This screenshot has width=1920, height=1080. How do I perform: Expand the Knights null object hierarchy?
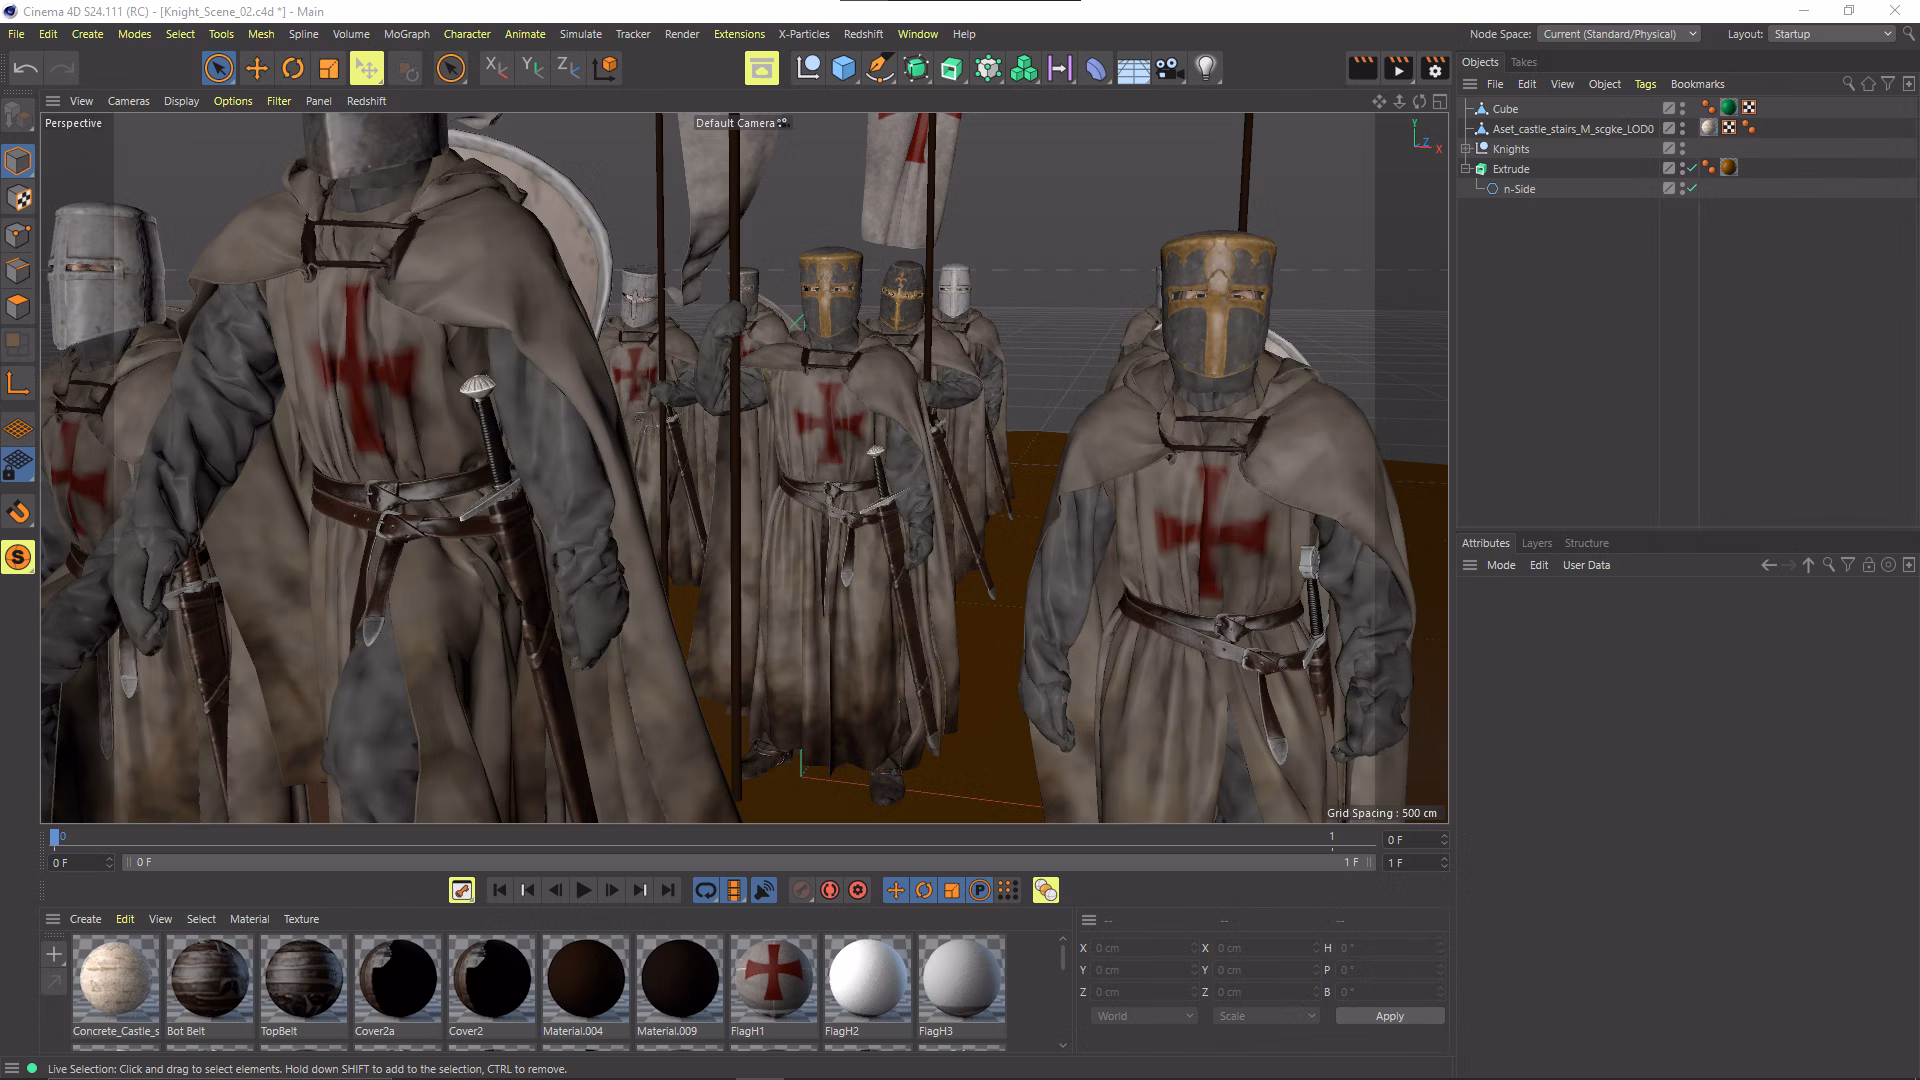(1465, 148)
